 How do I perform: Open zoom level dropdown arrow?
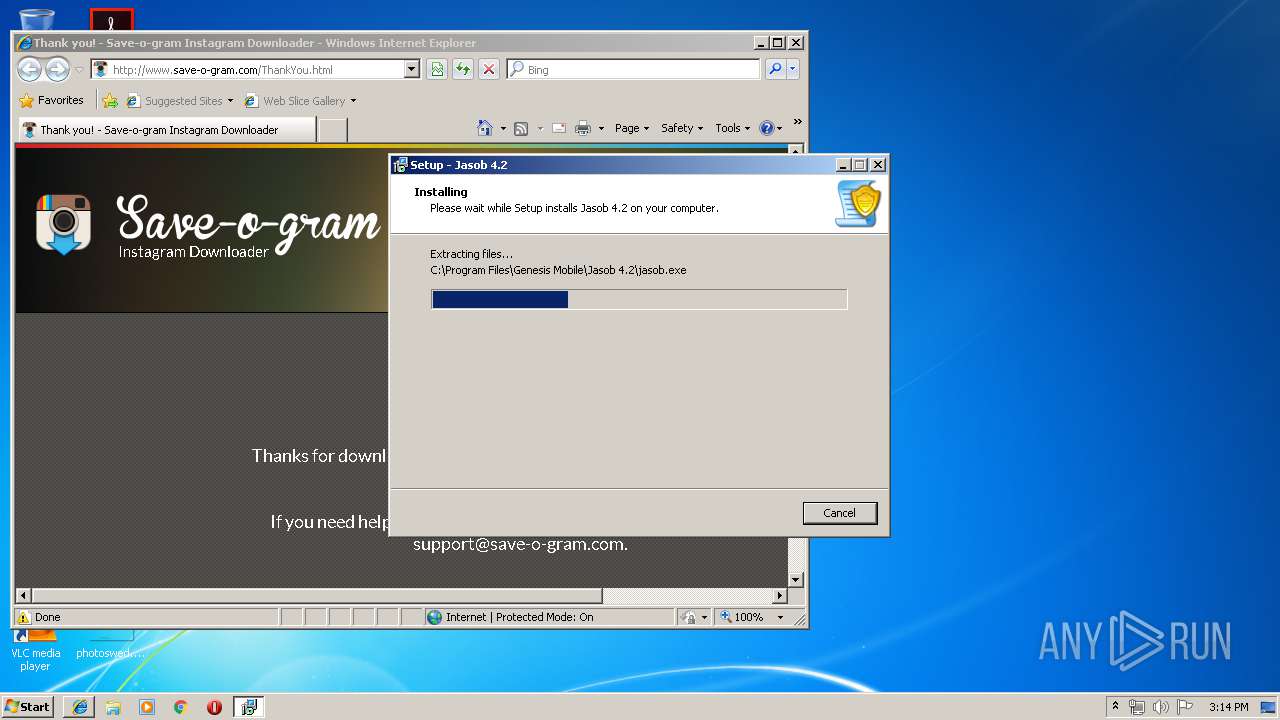(781, 617)
